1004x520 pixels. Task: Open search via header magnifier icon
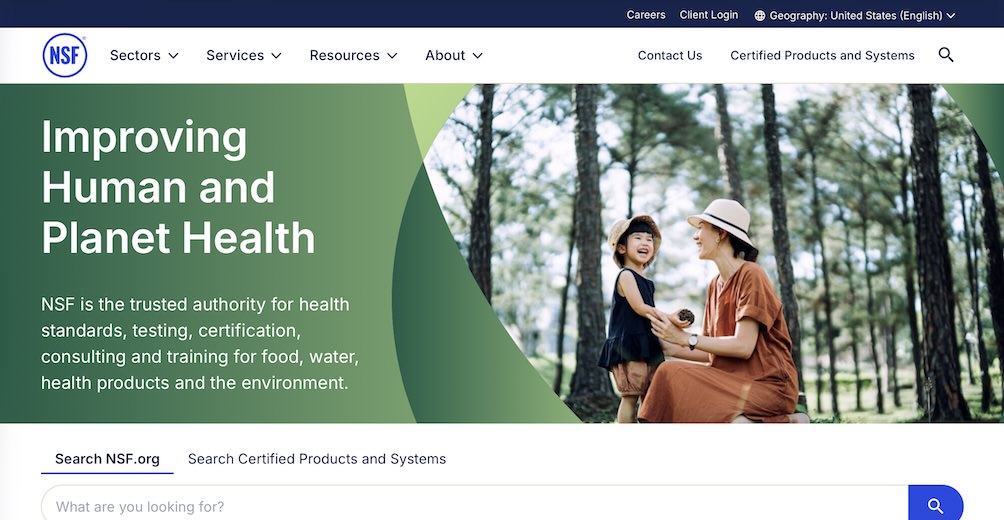click(945, 55)
